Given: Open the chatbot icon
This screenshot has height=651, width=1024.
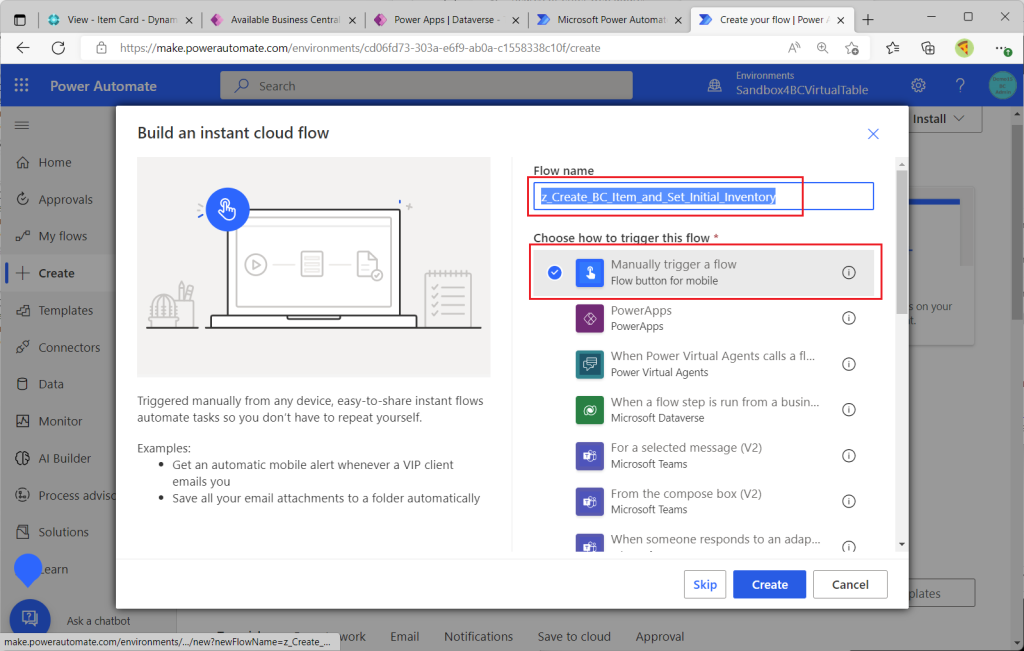Looking at the screenshot, I should [x=30, y=617].
